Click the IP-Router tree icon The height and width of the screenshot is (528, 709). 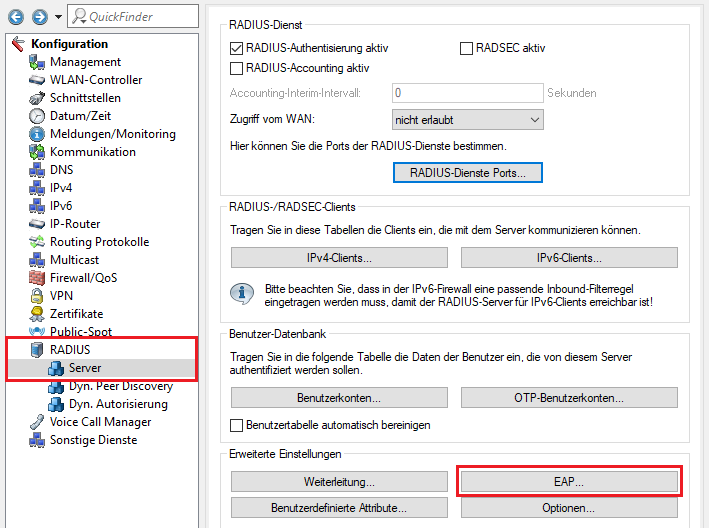coord(37,224)
